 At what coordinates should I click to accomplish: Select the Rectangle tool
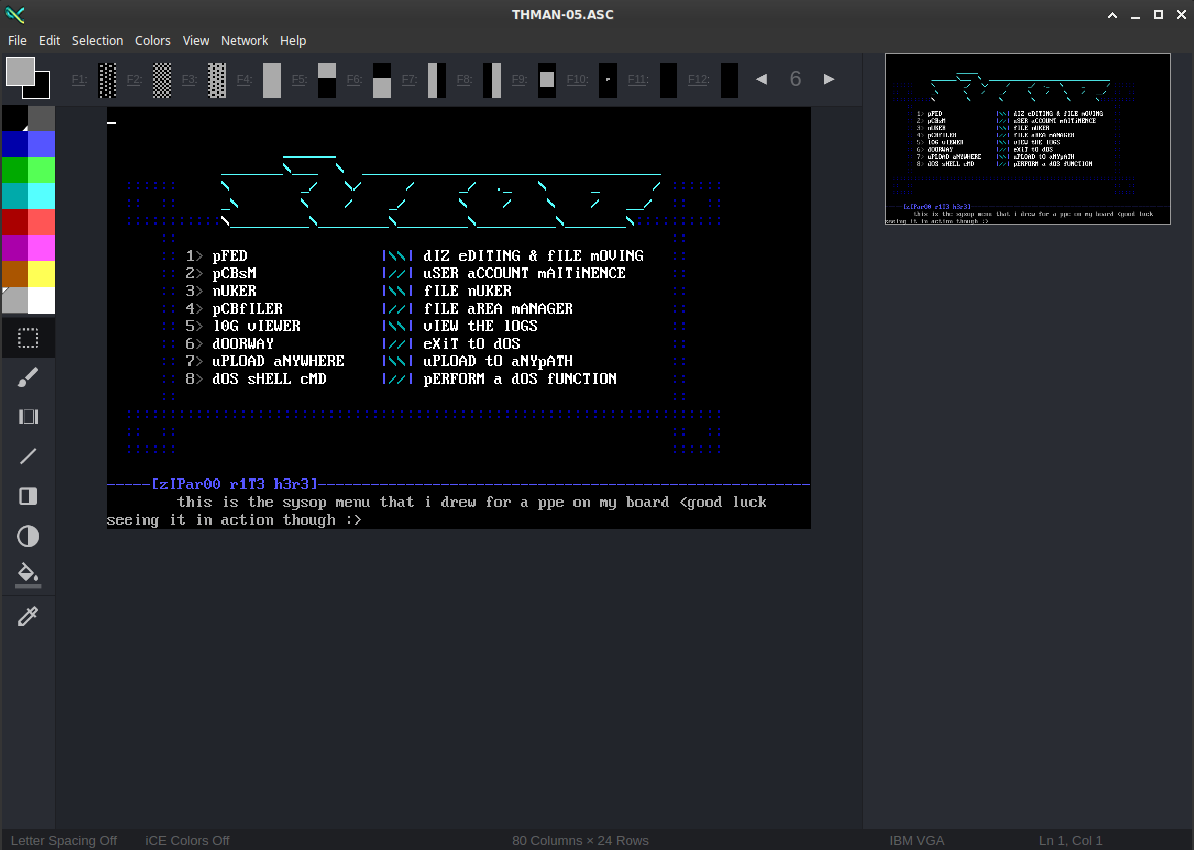[x=28, y=496]
